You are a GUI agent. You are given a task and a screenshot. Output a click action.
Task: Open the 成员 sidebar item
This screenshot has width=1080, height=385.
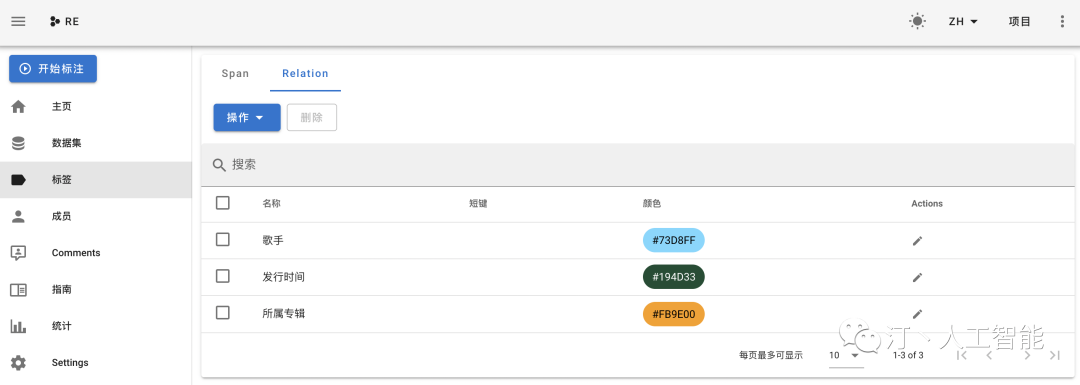point(96,216)
